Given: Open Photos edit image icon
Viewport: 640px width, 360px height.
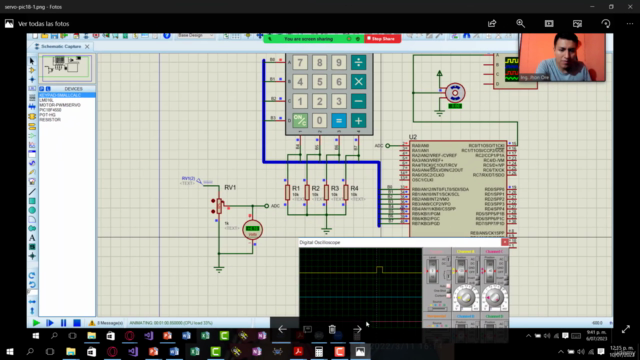Looking at the screenshot, I should tap(577, 24).
